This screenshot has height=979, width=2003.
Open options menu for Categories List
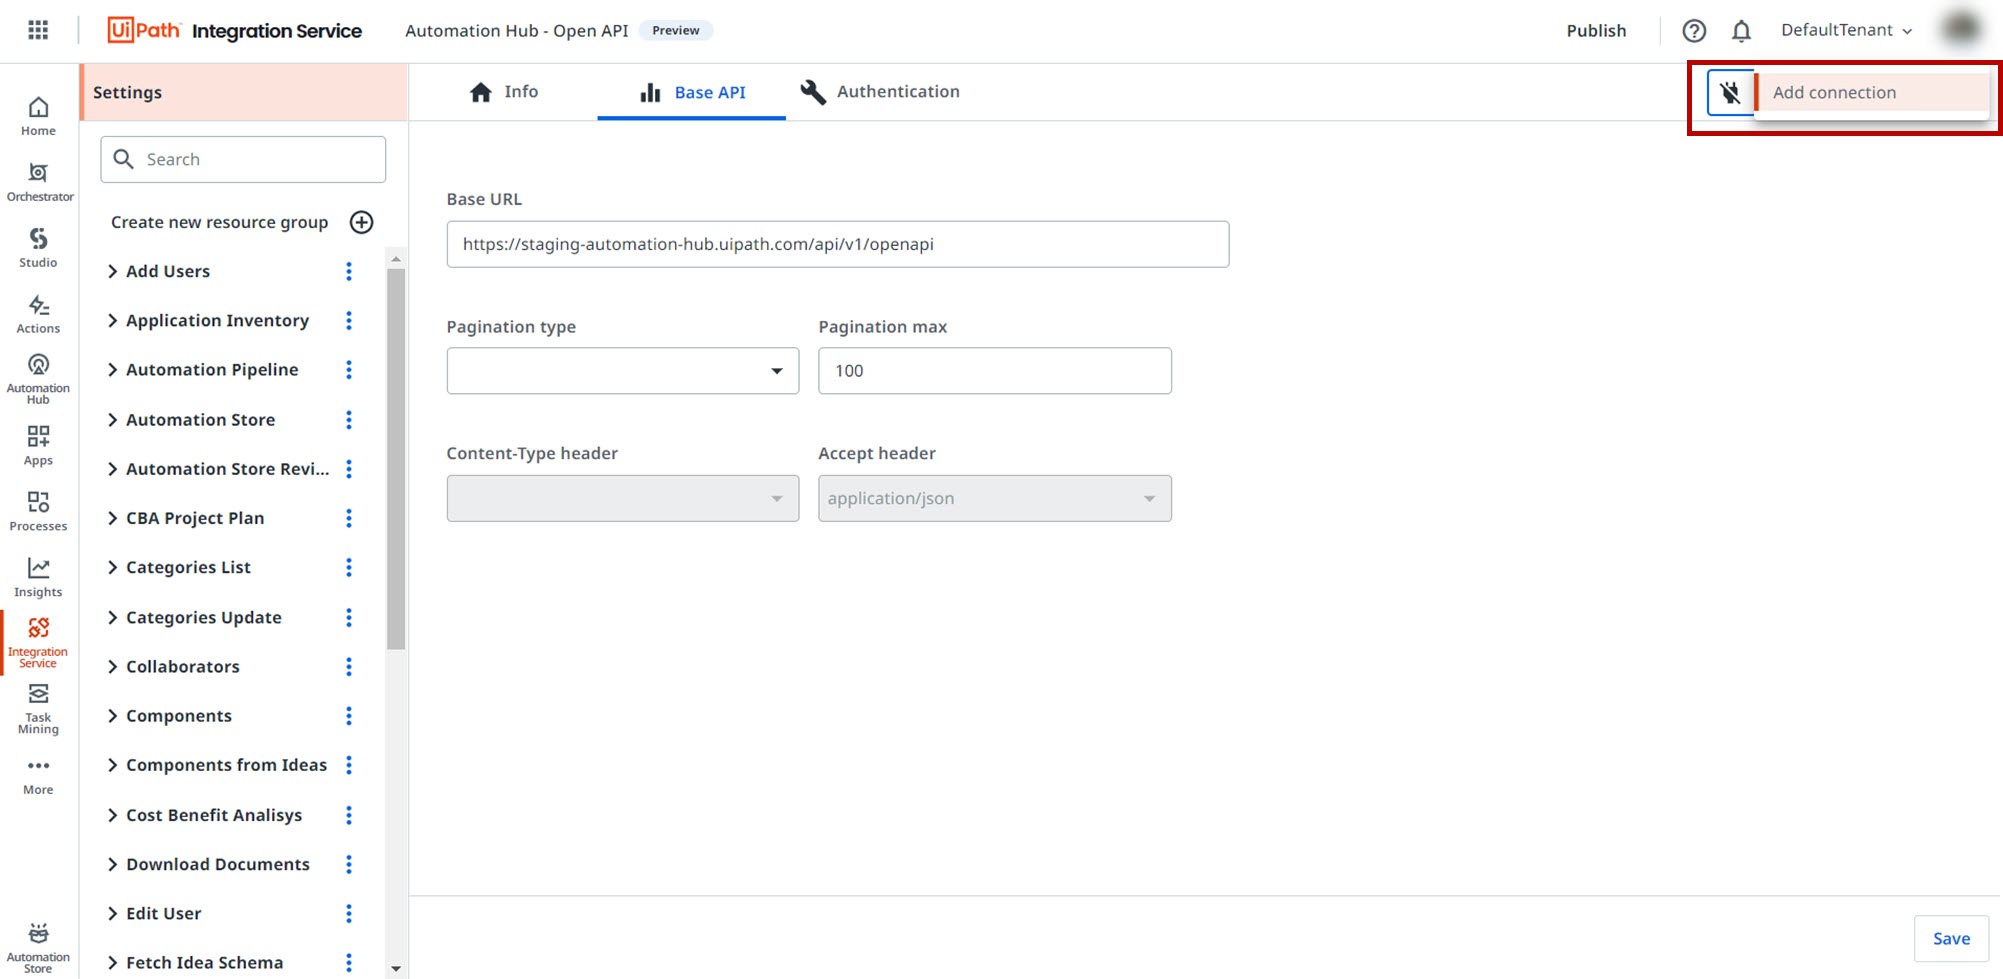tap(349, 568)
